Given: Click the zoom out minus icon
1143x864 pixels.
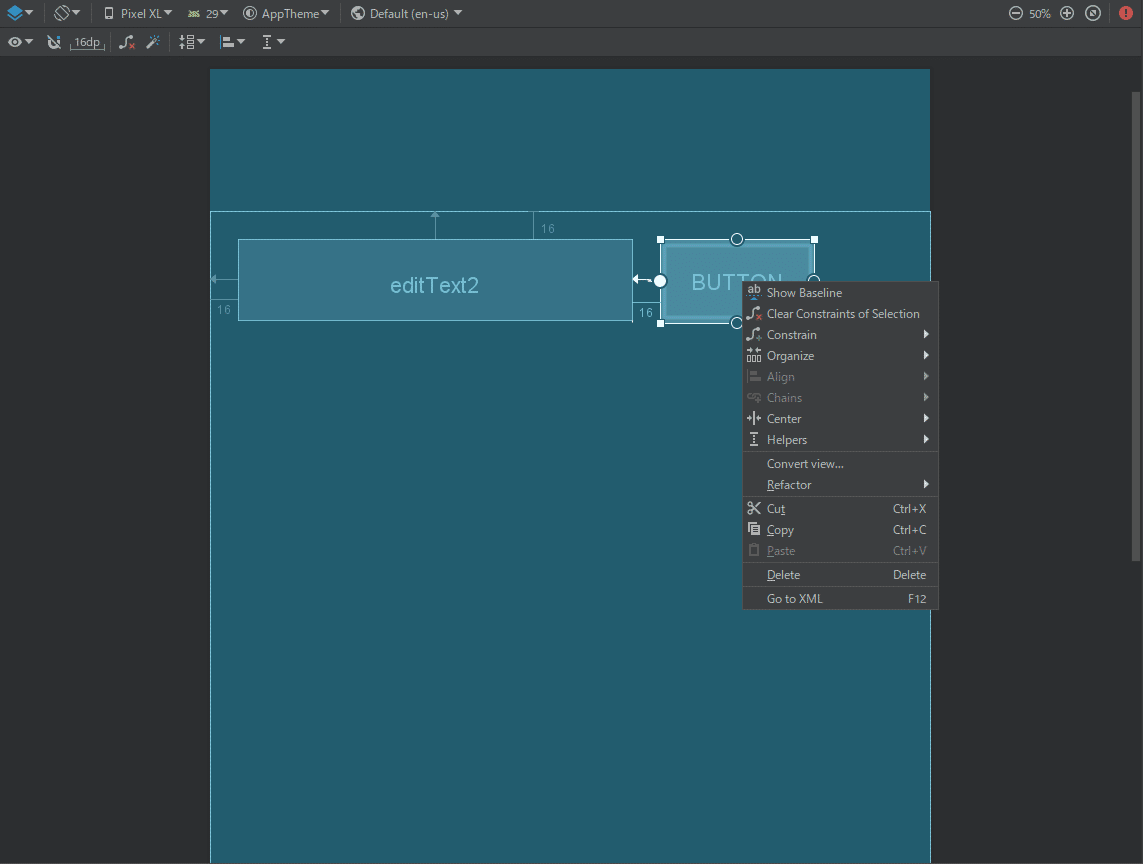Looking at the screenshot, I should point(1015,13).
